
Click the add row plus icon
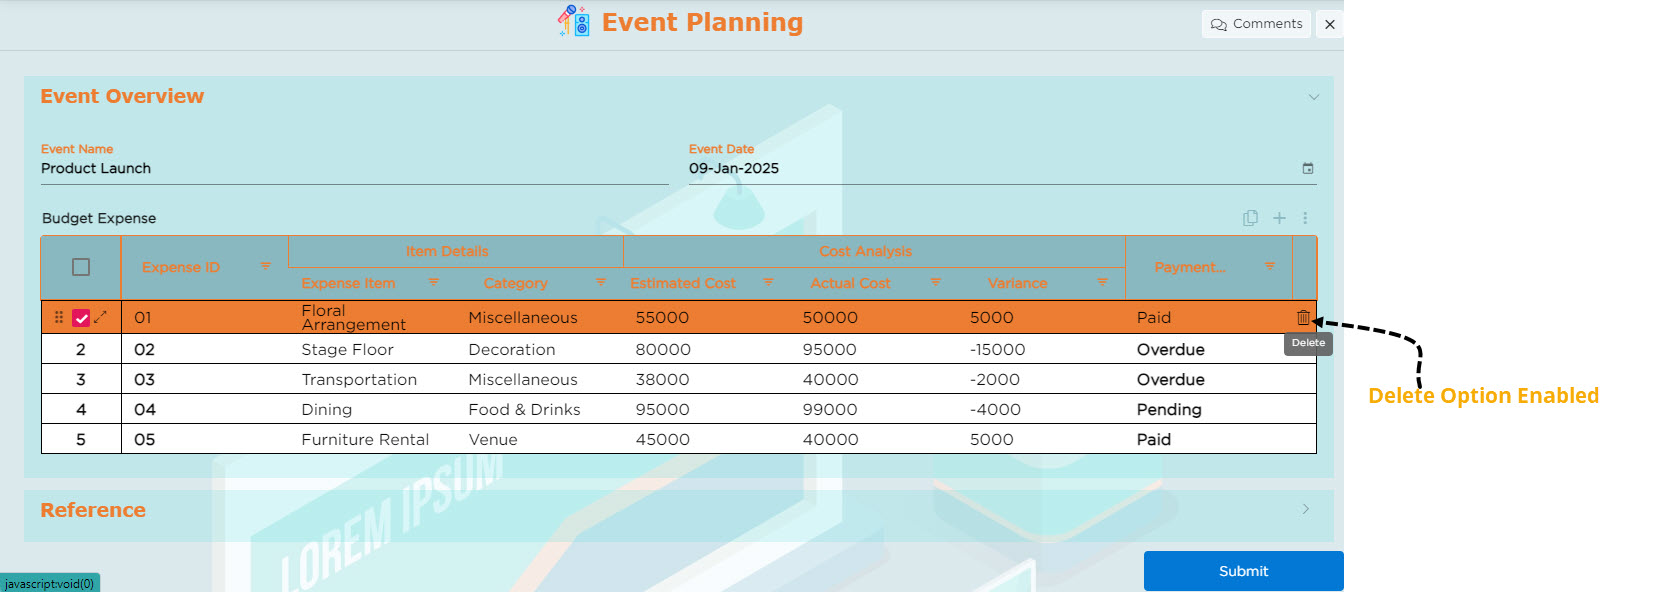pyautogui.click(x=1279, y=218)
